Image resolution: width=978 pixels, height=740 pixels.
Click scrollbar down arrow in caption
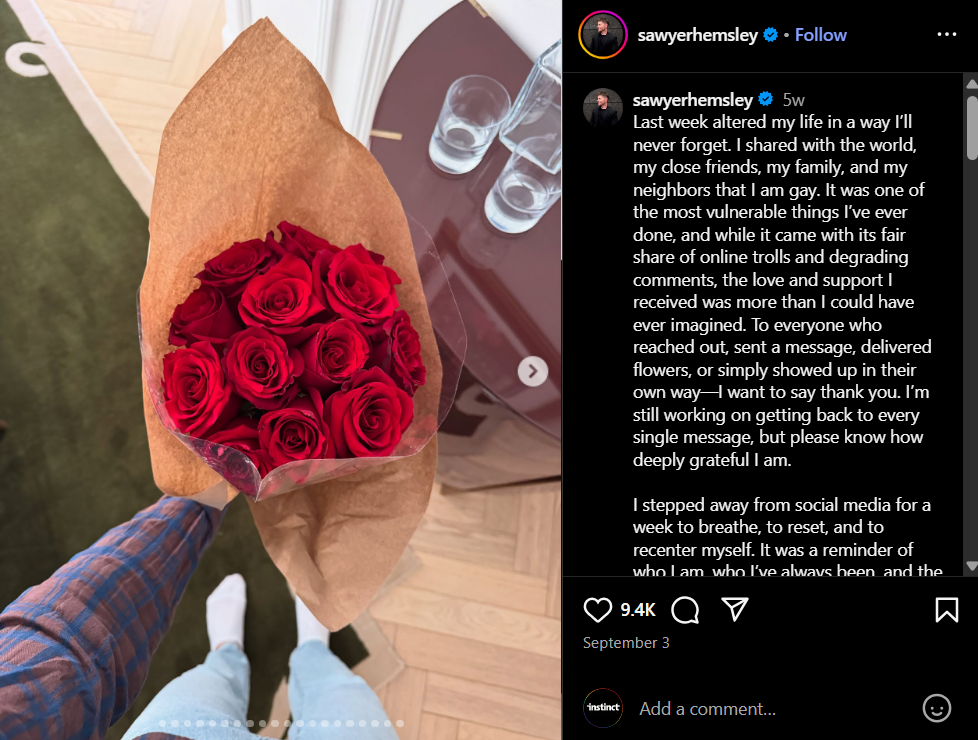pos(971,566)
